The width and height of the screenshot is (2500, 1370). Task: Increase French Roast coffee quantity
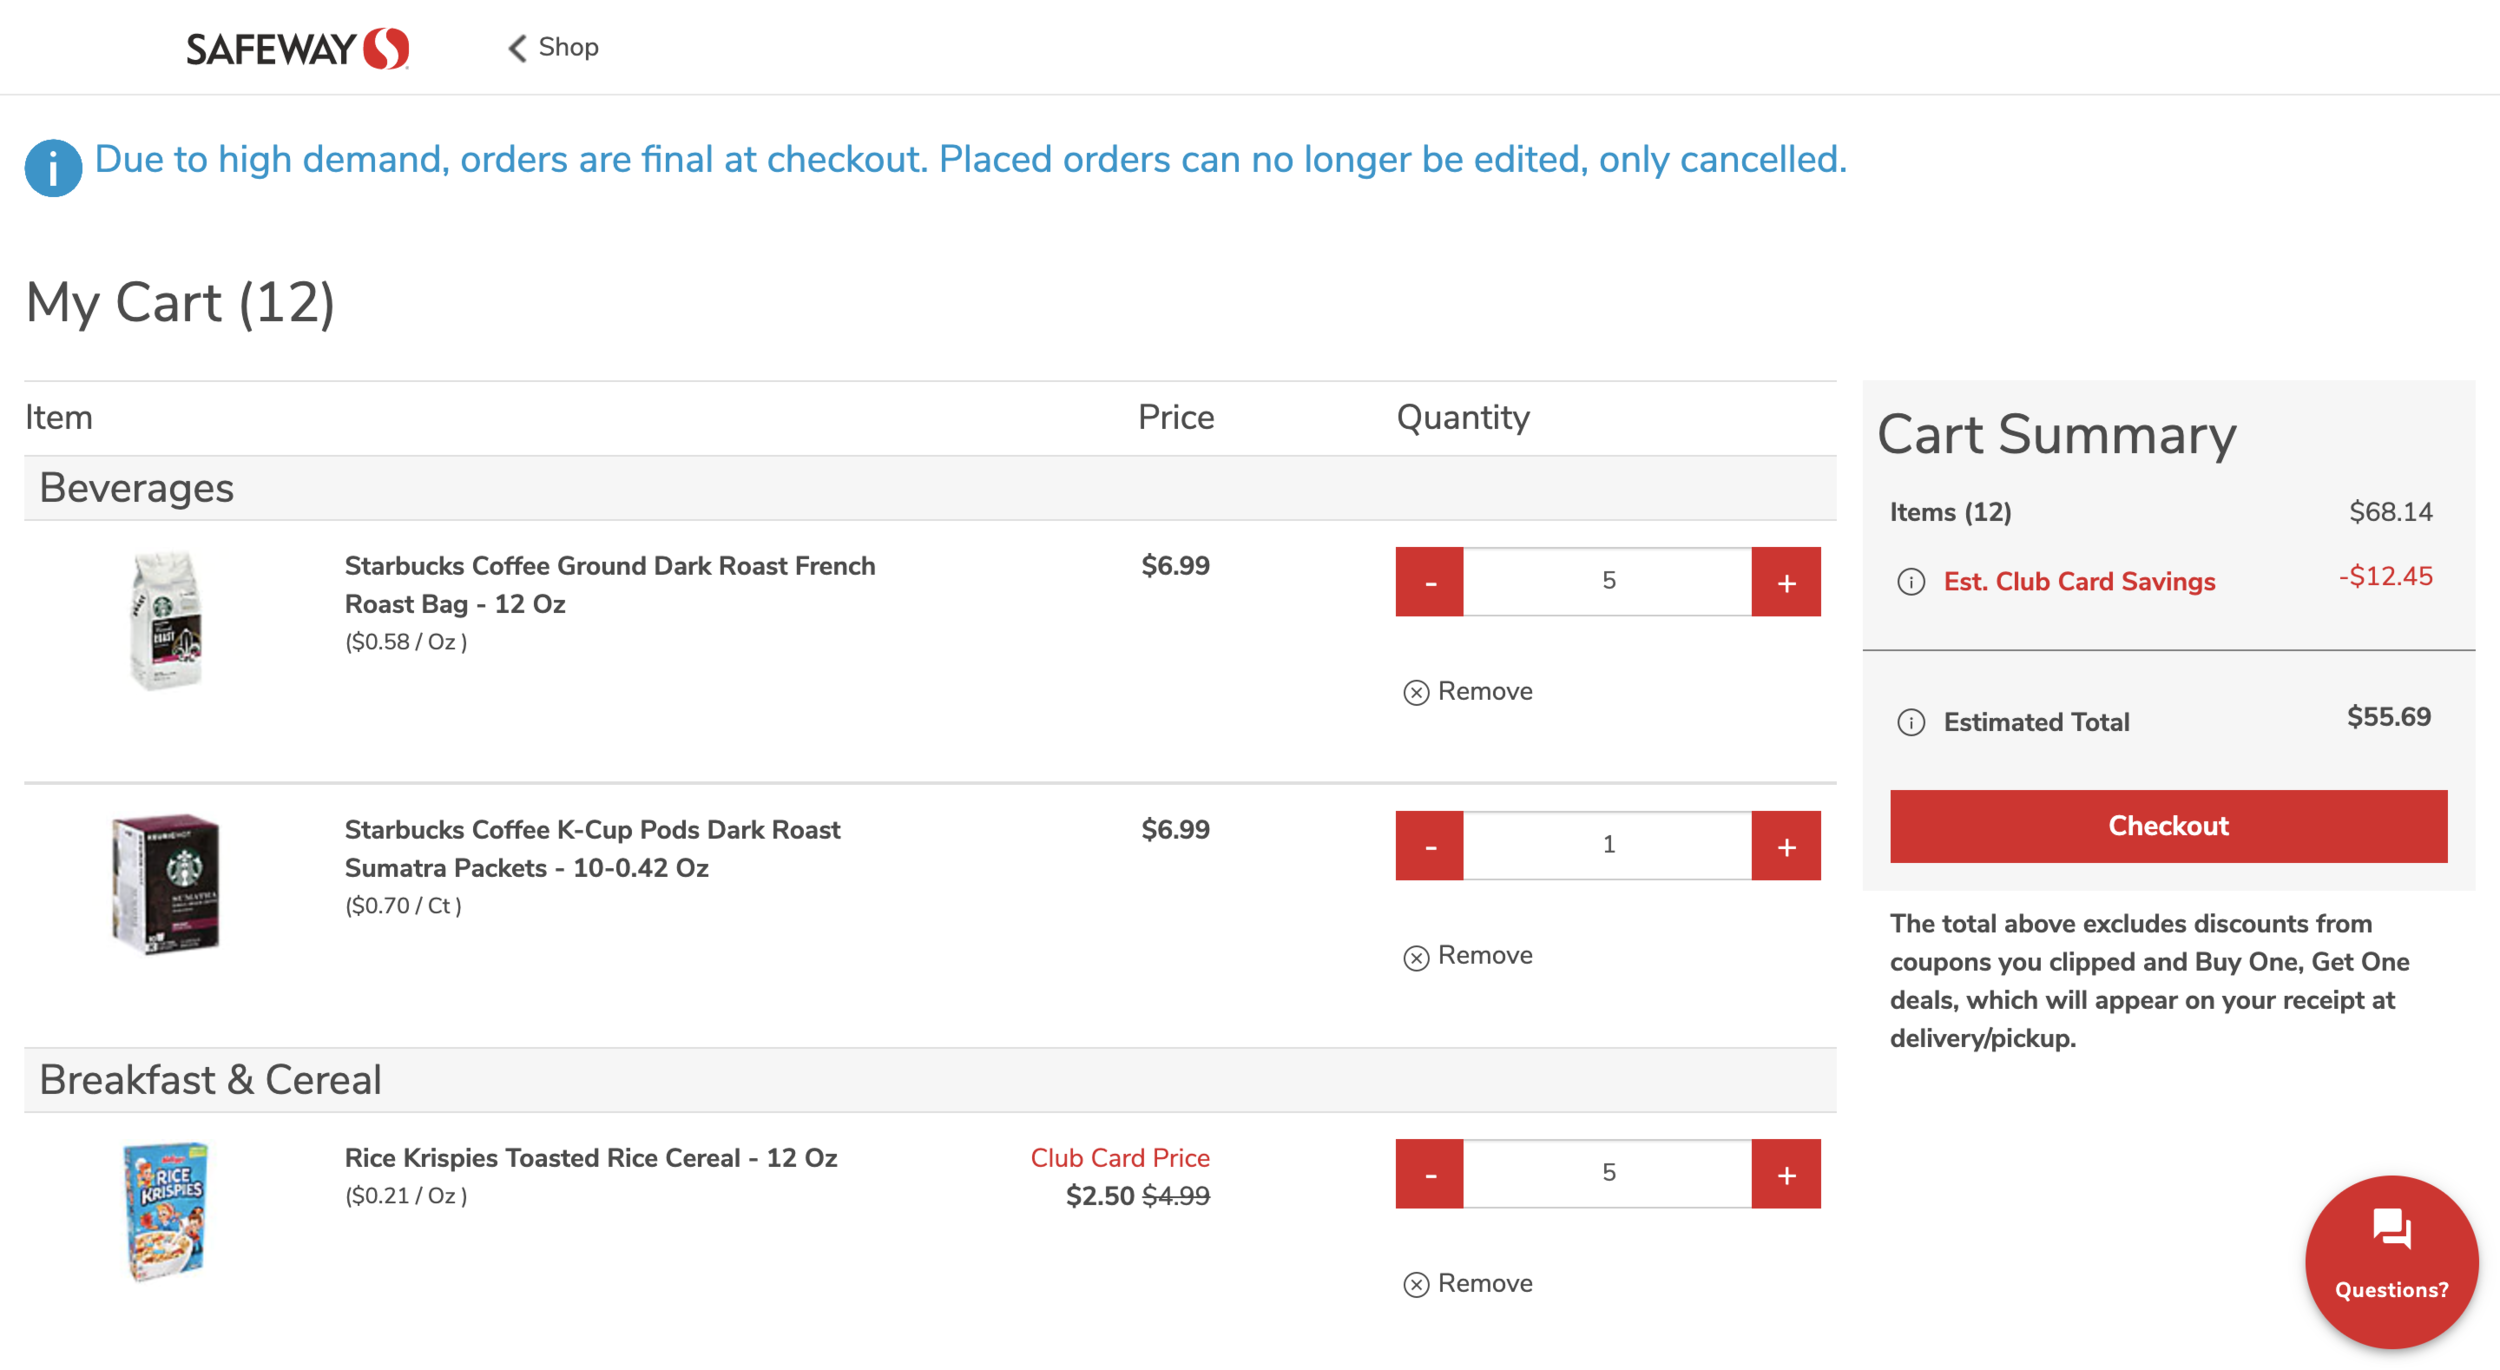[x=1785, y=582]
